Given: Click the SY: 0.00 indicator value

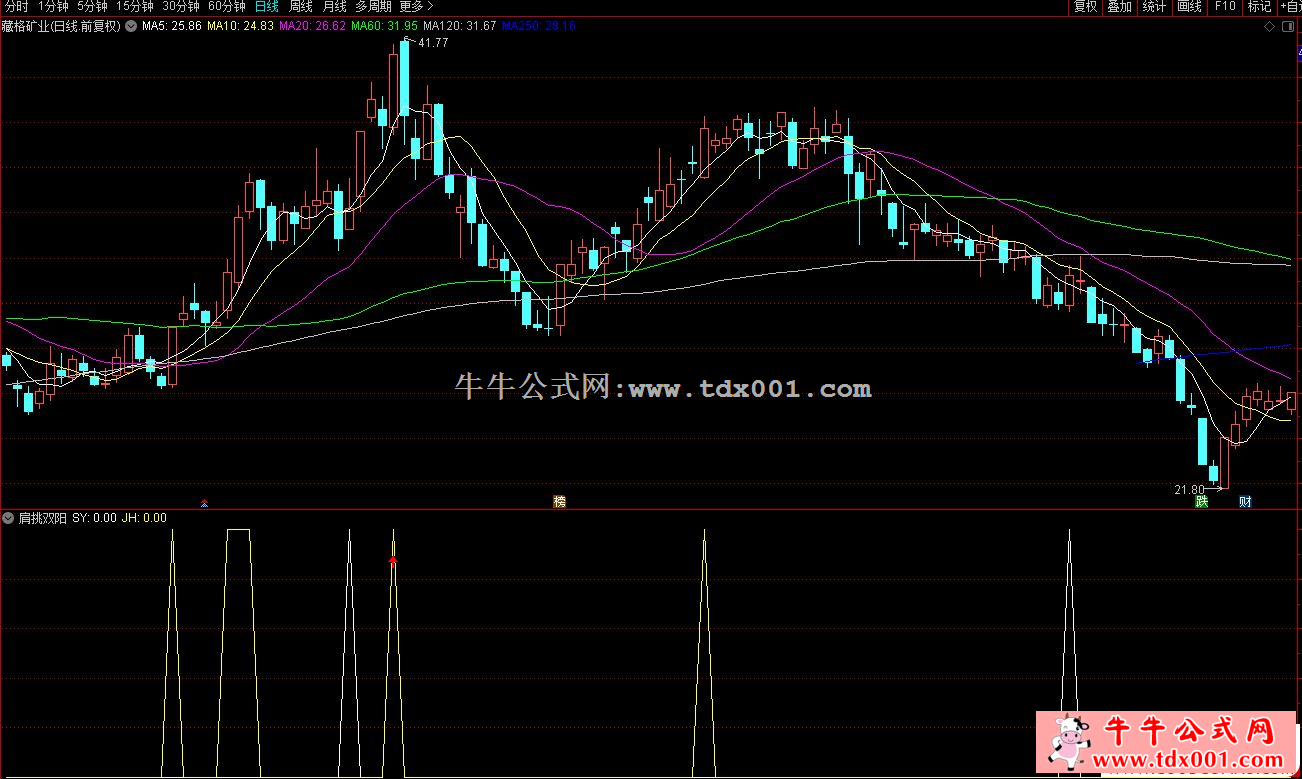Looking at the screenshot, I should pyautogui.click(x=95, y=518).
